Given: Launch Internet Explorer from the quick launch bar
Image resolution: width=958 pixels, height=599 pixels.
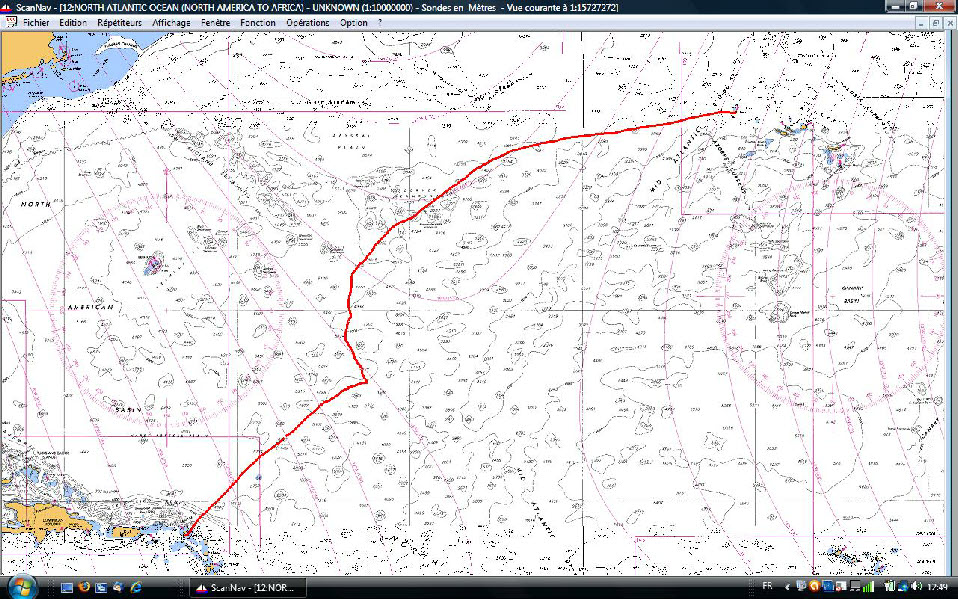Looking at the screenshot, I should point(134,587).
